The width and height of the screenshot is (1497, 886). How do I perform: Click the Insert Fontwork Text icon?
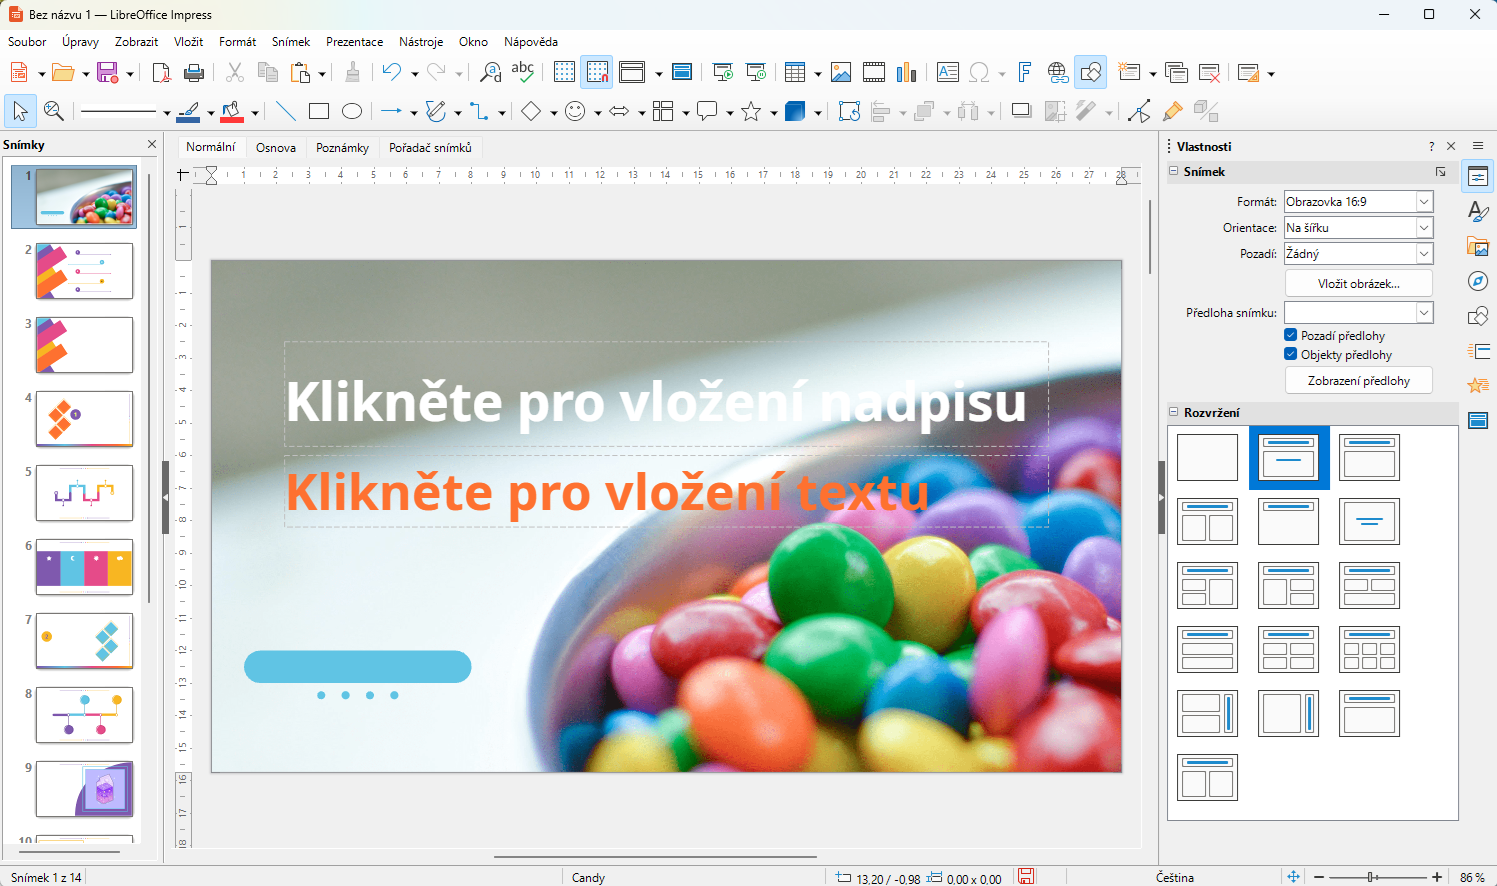(1024, 72)
